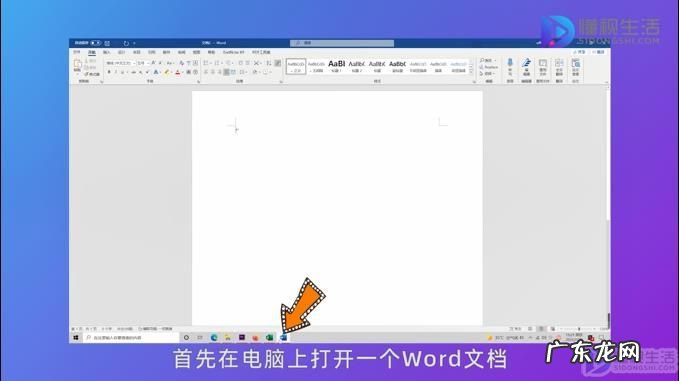Apply the Subtitle style in gallery
The width and height of the screenshot is (679, 381).
point(397,66)
